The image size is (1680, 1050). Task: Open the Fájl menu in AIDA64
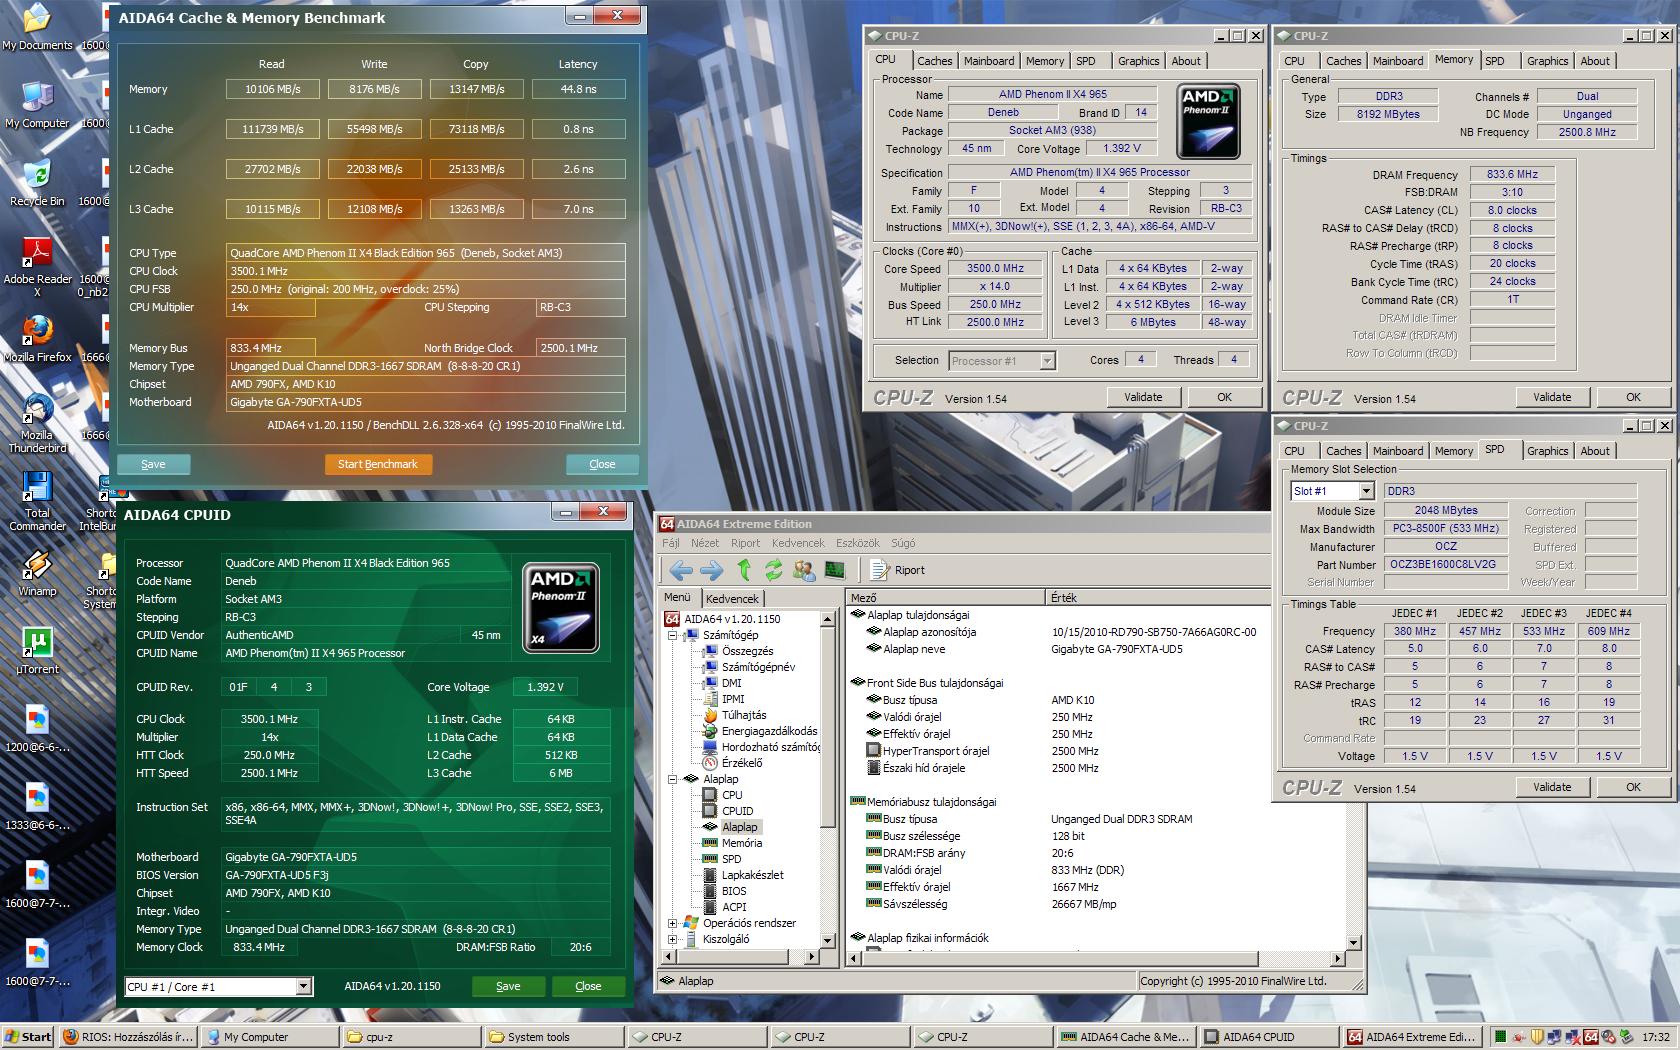tap(670, 543)
